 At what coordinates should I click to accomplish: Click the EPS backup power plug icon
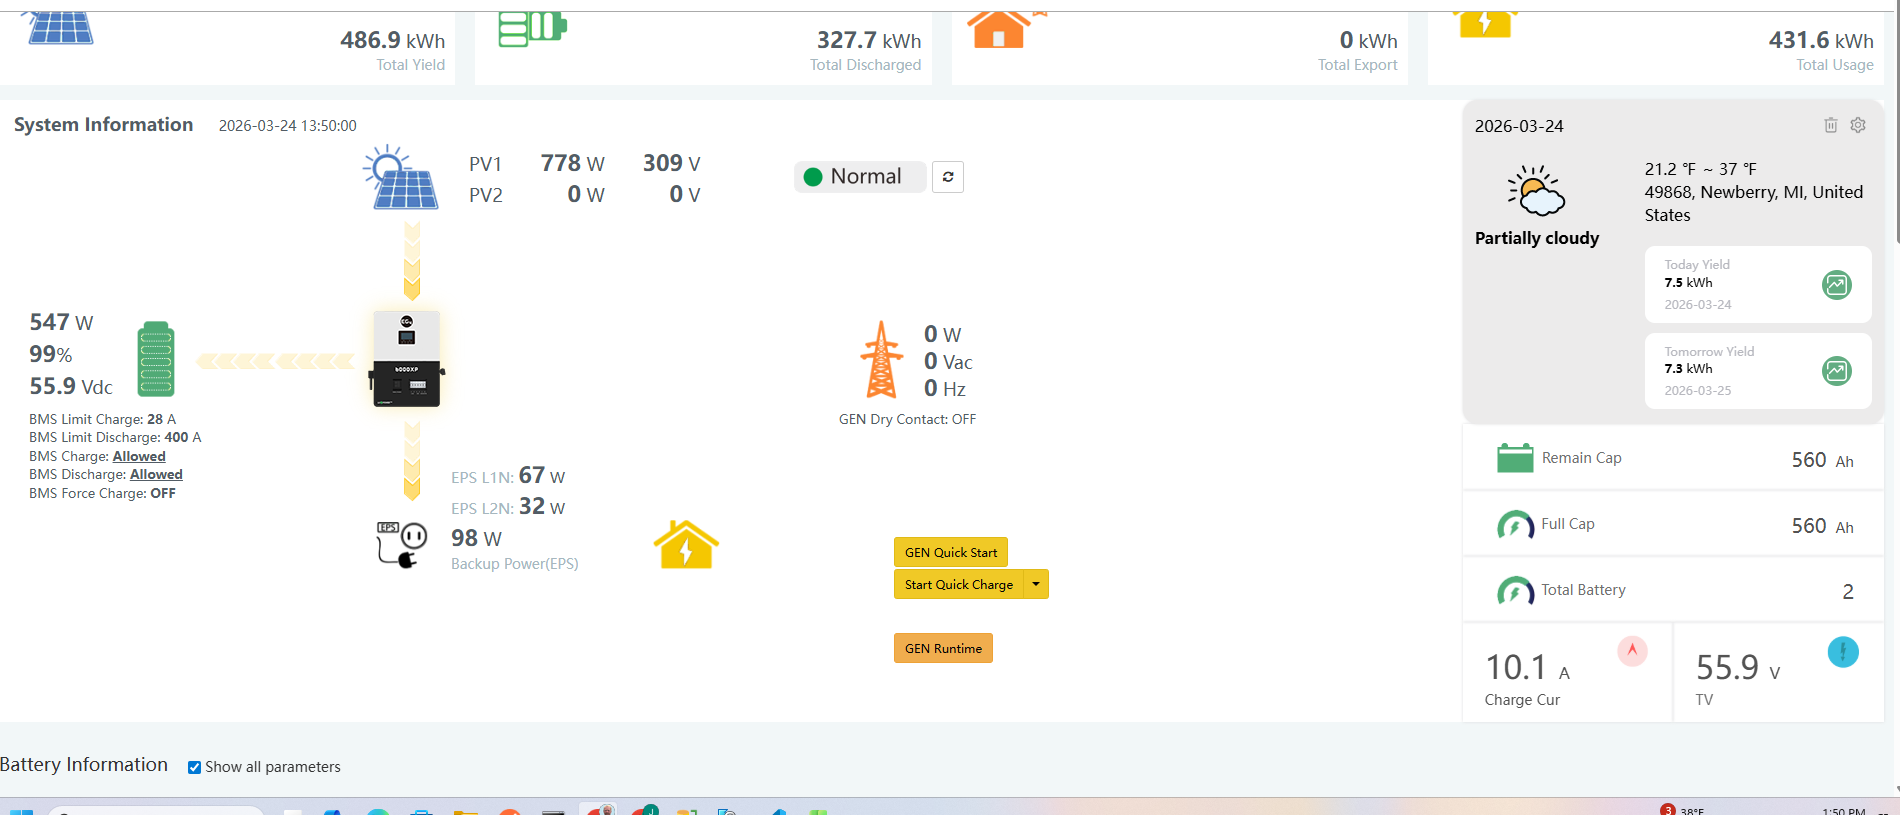point(401,545)
